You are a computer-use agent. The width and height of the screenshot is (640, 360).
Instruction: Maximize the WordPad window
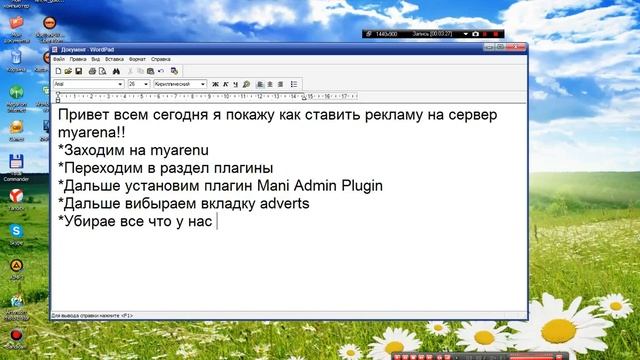(x=500, y=47)
